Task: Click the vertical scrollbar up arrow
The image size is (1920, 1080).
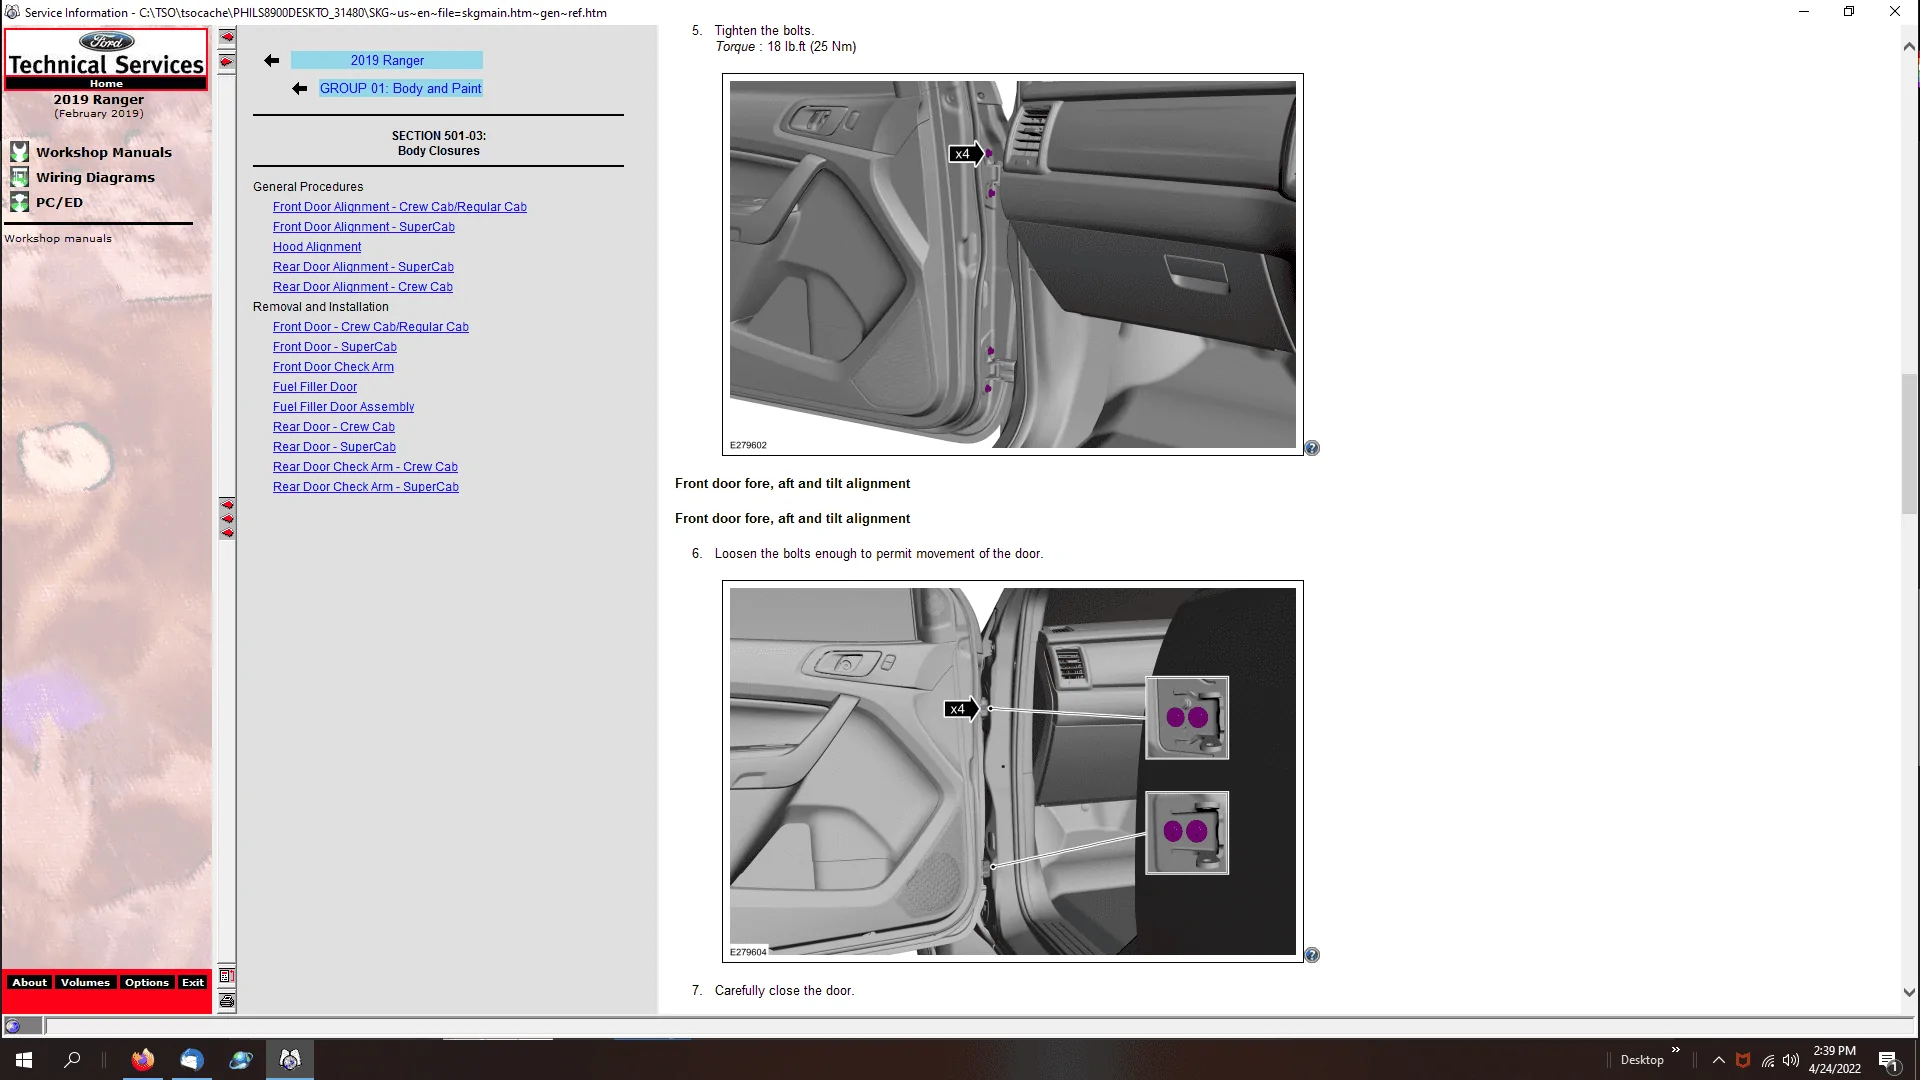Action: 1909,46
